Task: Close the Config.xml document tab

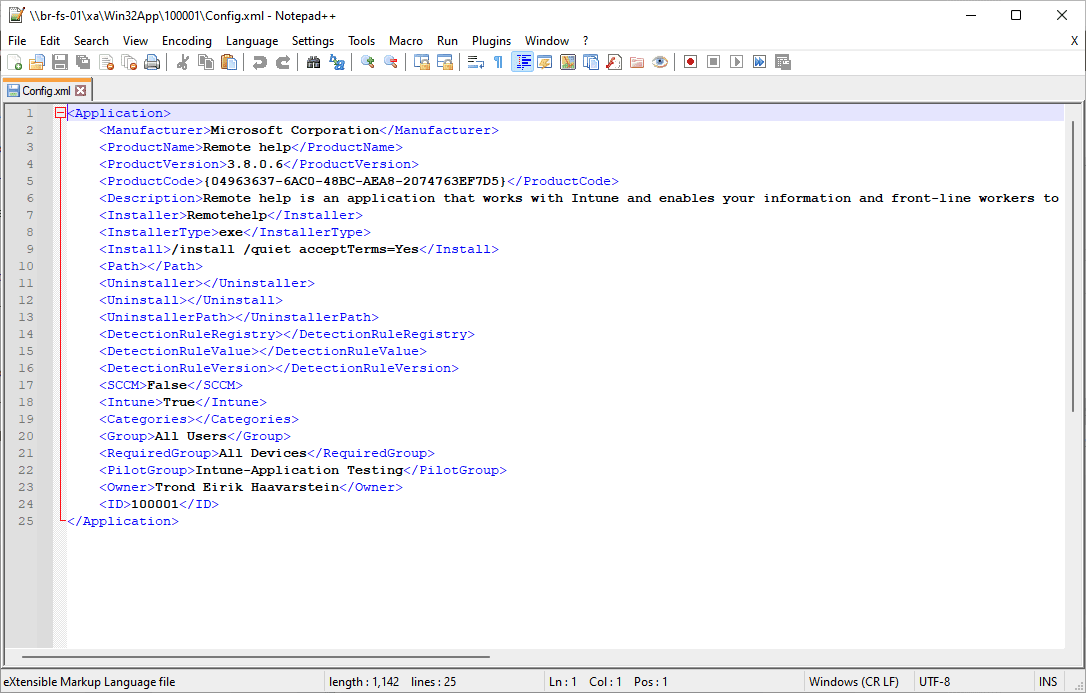Action: point(79,89)
